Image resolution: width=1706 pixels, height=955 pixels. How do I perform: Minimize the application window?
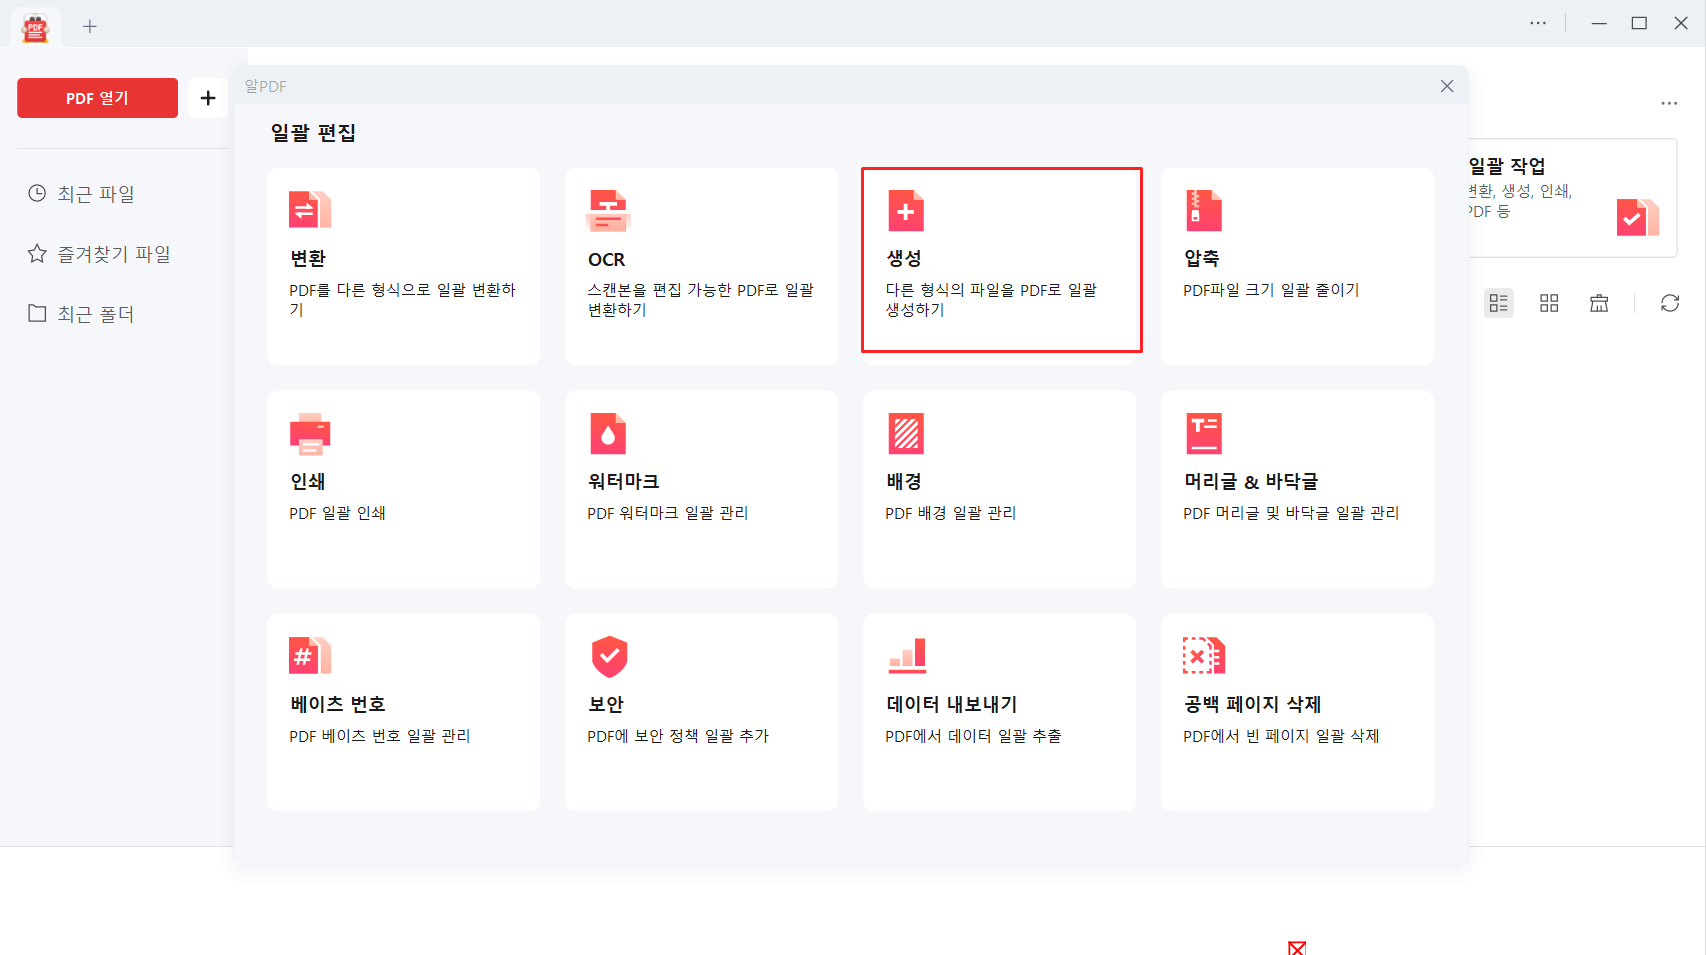coord(1599,23)
